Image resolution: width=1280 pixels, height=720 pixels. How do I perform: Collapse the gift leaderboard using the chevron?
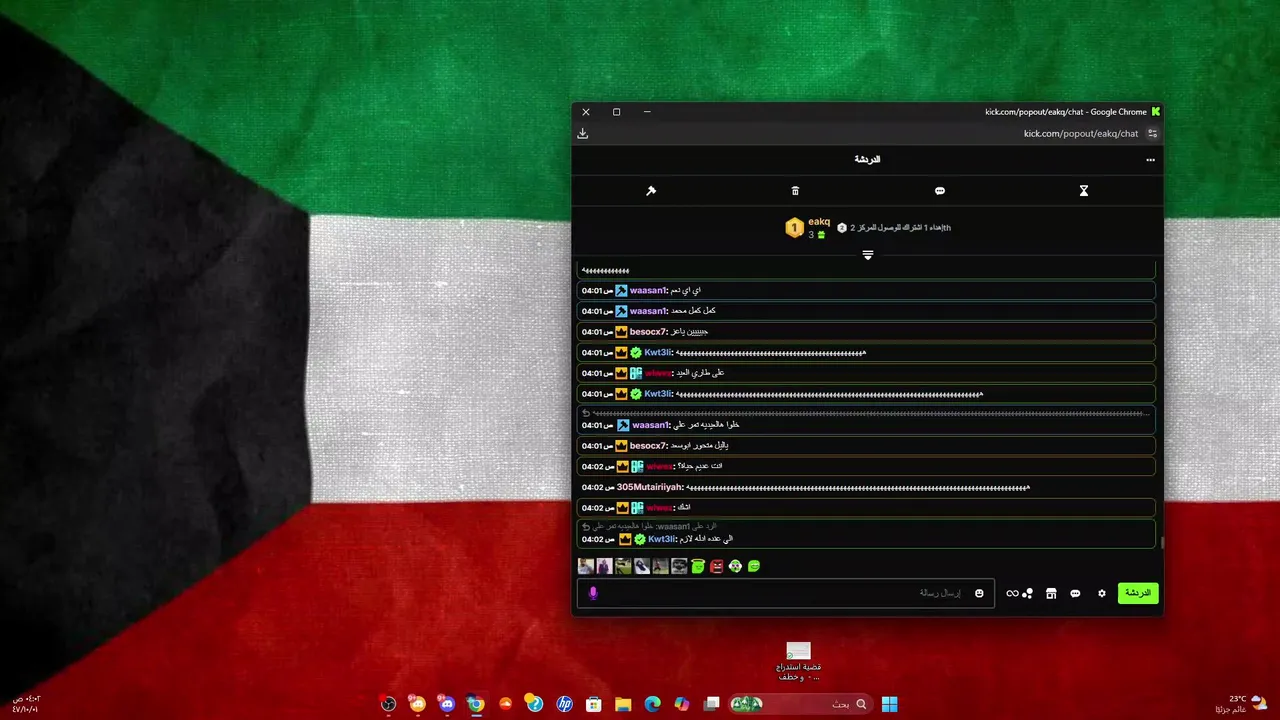868,255
